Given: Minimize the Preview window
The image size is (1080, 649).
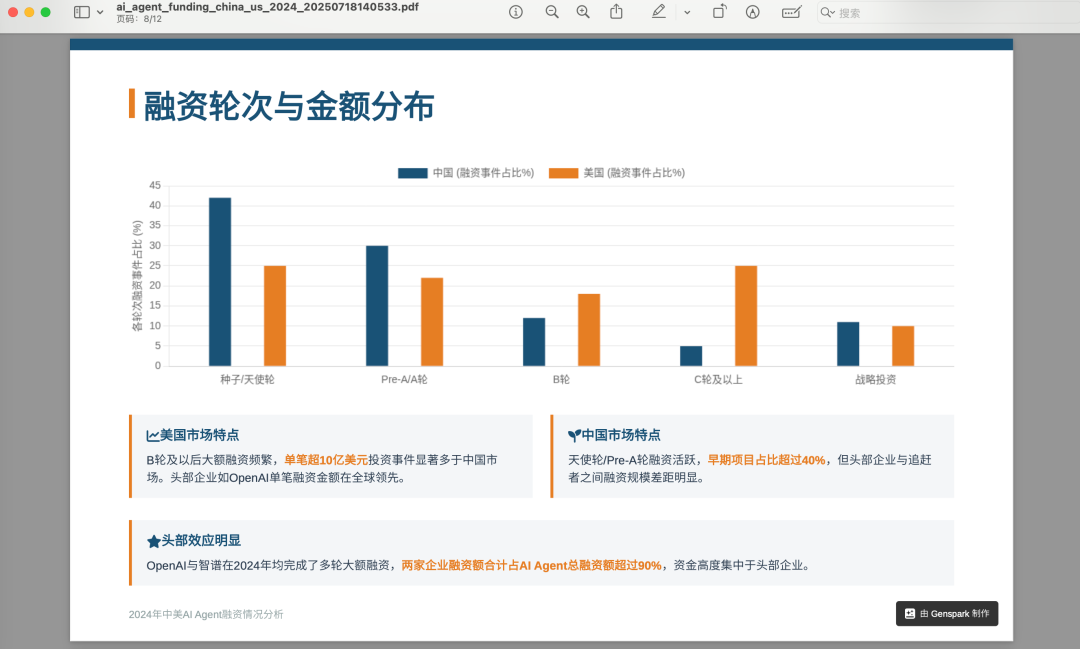Looking at the screenshot, I should click(29, 12).
